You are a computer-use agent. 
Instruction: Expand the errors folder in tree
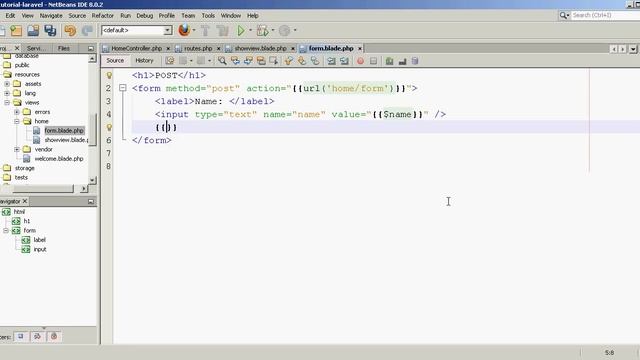pyautogui.click(x=17, y=112)
